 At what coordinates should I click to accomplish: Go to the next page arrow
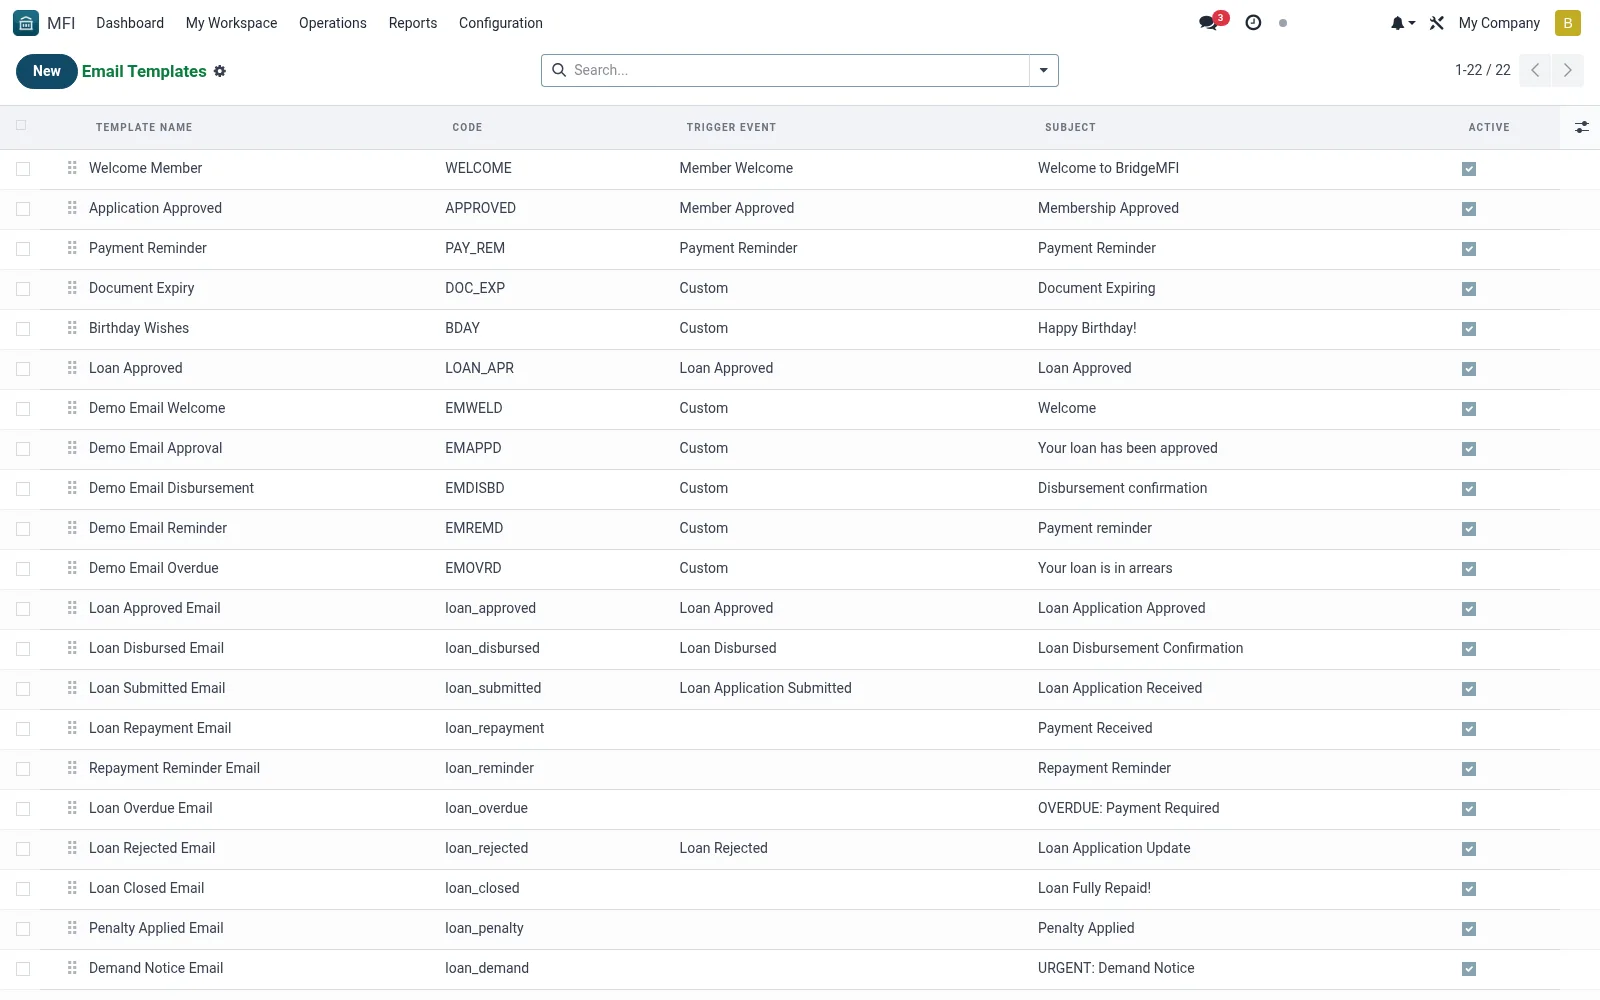coord(1568,70)
